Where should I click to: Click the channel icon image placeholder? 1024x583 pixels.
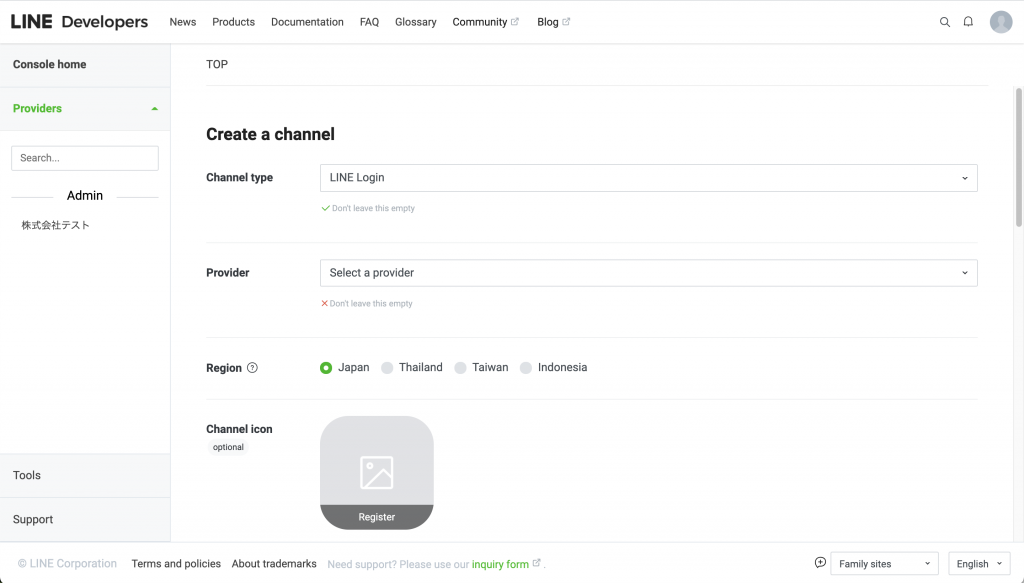(377, 473)
